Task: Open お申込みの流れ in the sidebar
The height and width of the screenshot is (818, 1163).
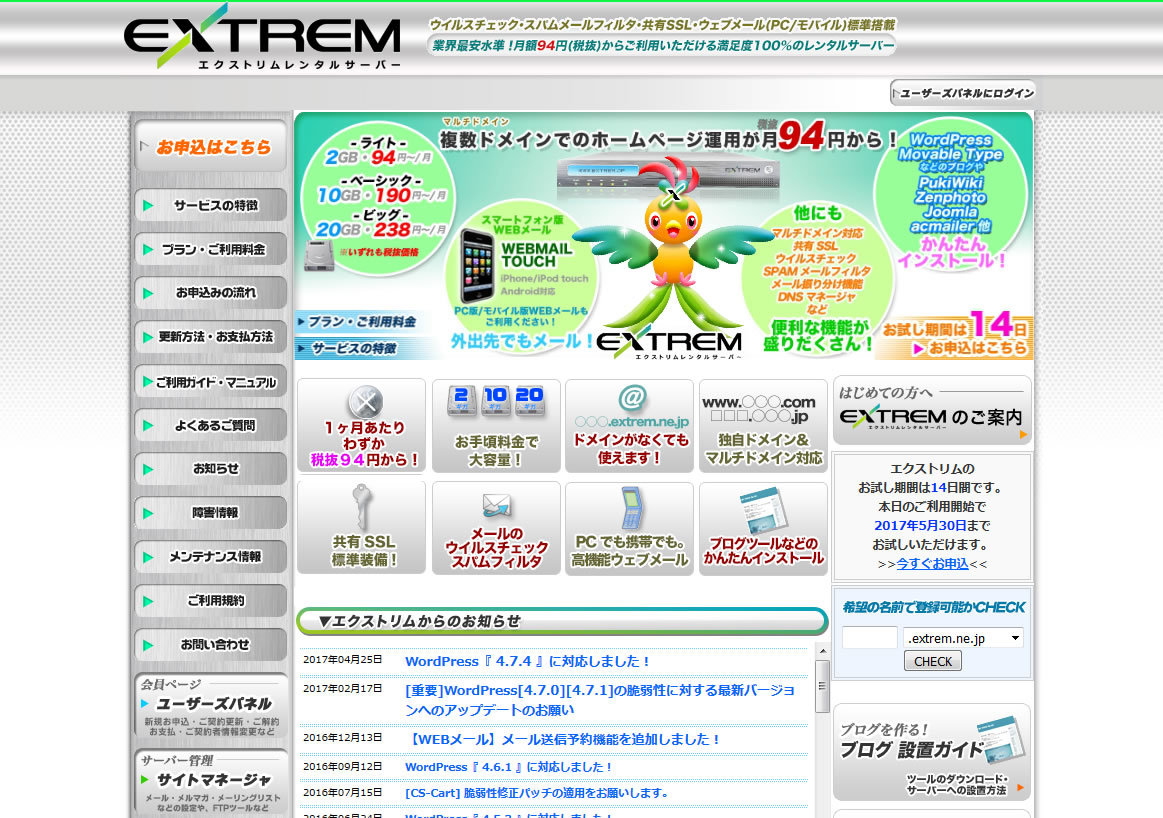Action: point(211,293)
